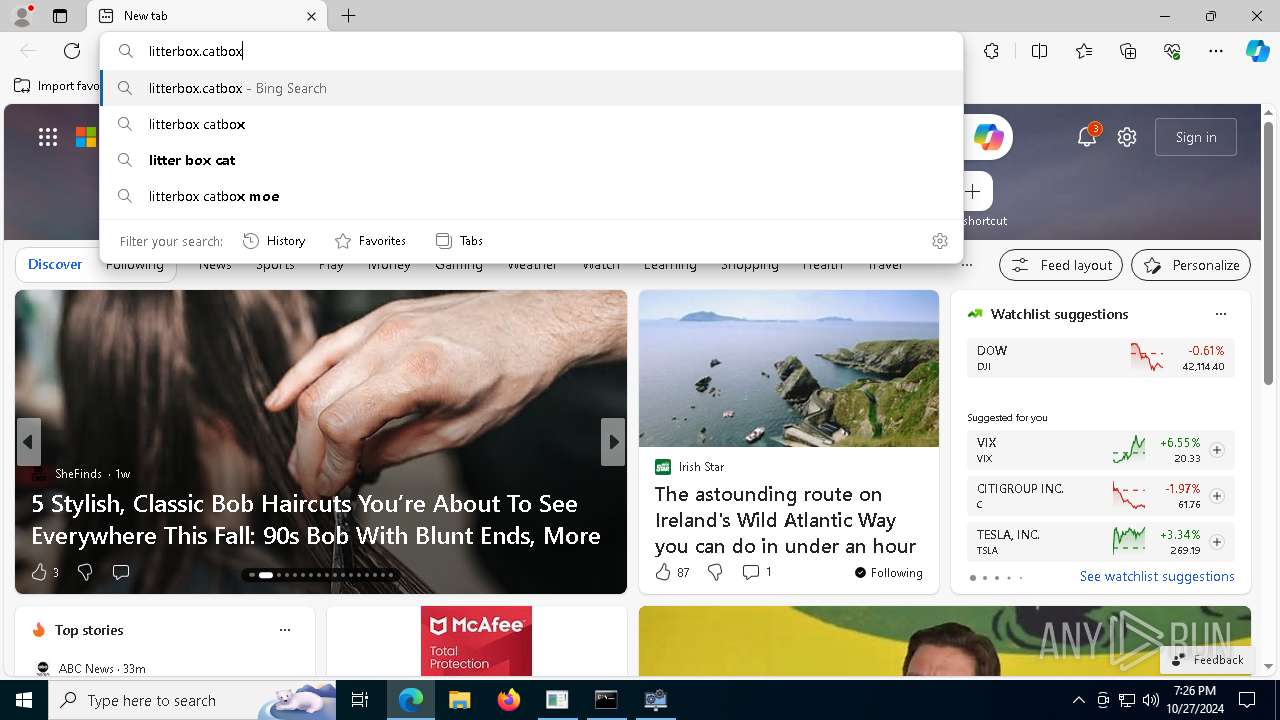The height and width of the screenshot is (720, 1280).
Task: Filter search by History
Action: point(274,241)
